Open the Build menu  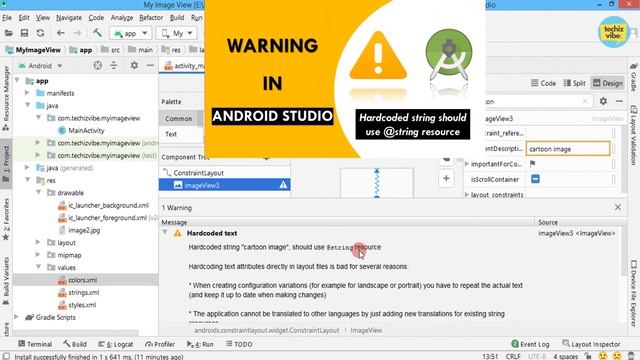click(177, 18)
